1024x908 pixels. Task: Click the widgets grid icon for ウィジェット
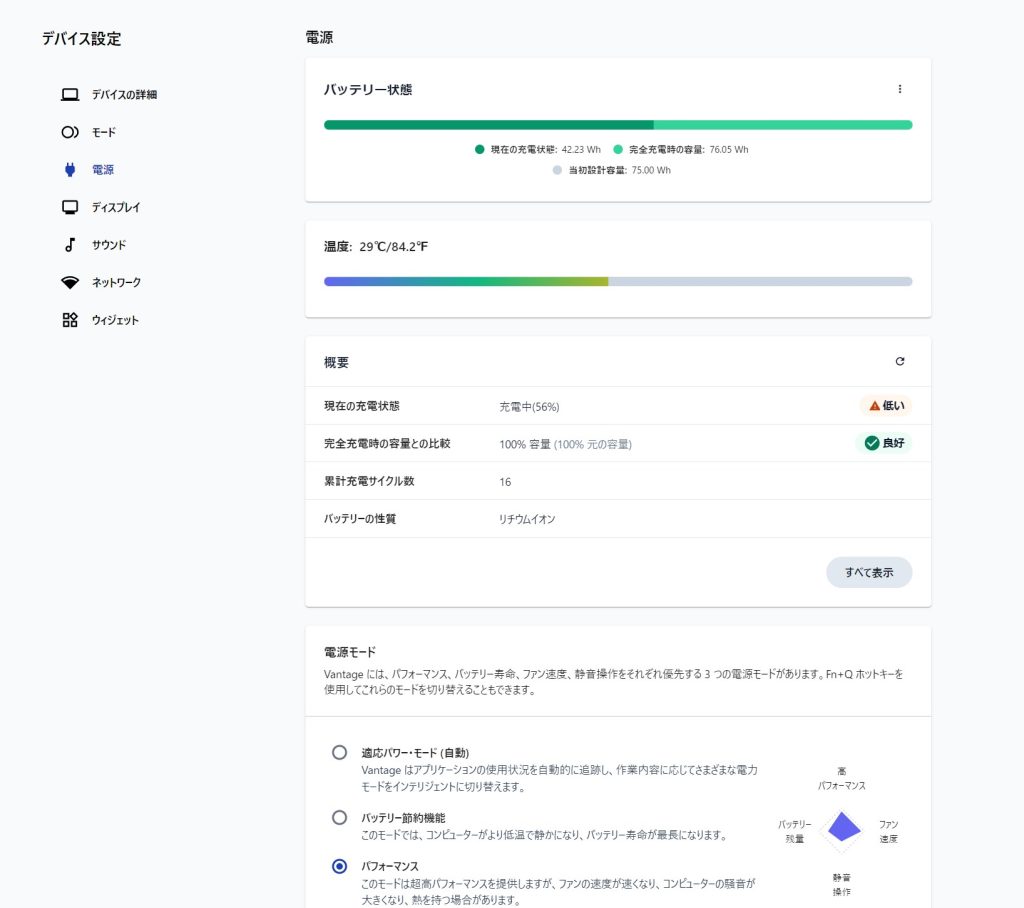tap(70, 320)
